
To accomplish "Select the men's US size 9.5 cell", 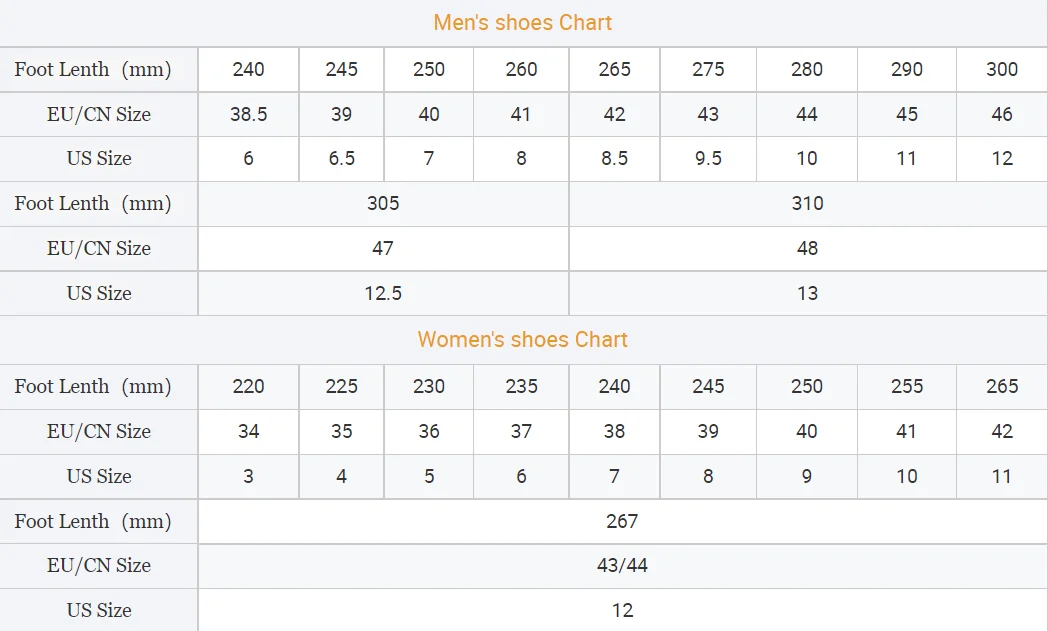I will tap(708, 159).
